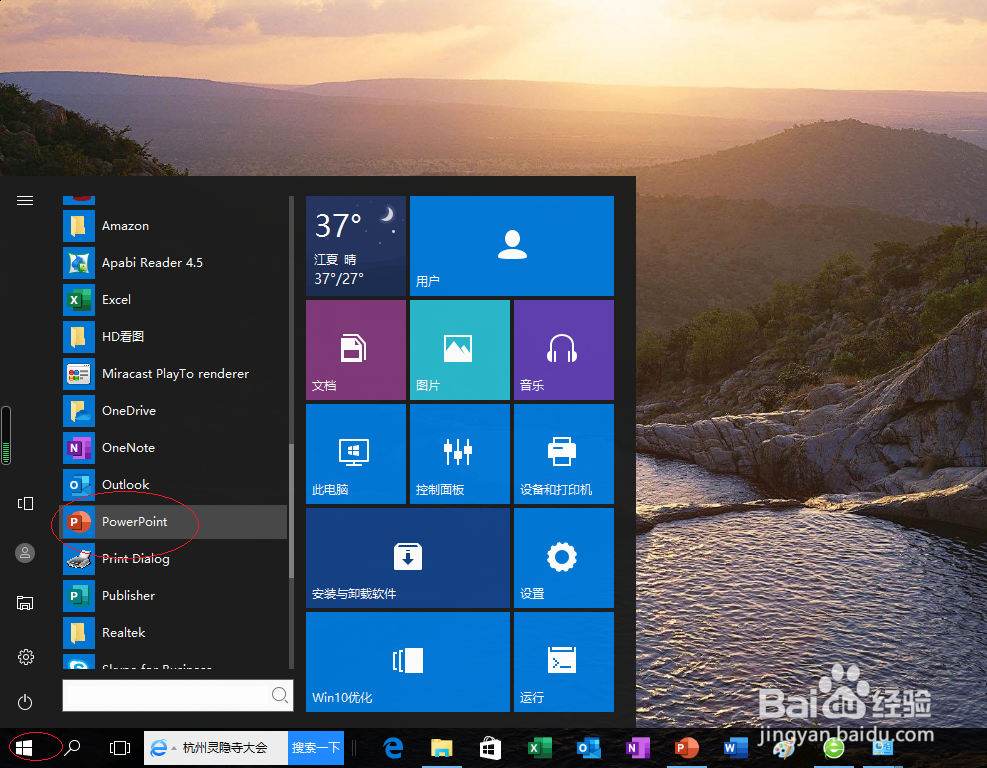Launch Outlook from the app list
This screenshot has width=987, height=768.
click(x=174, y=485)
